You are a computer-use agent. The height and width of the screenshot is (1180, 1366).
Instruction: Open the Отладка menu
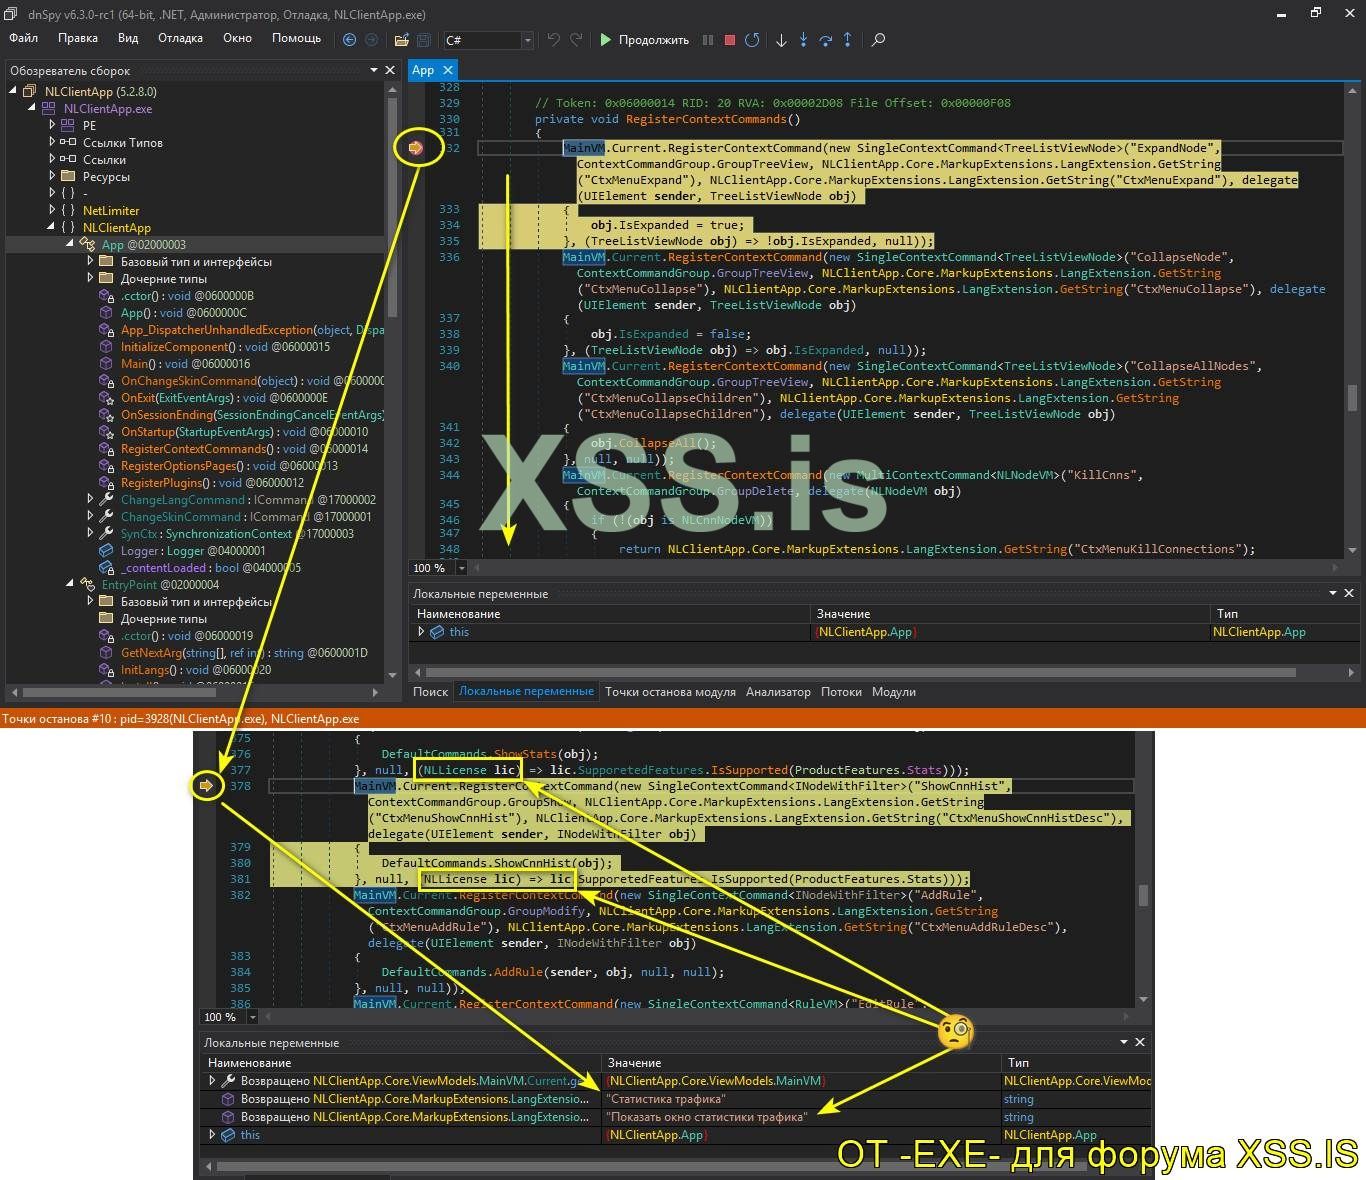(180, 38)
